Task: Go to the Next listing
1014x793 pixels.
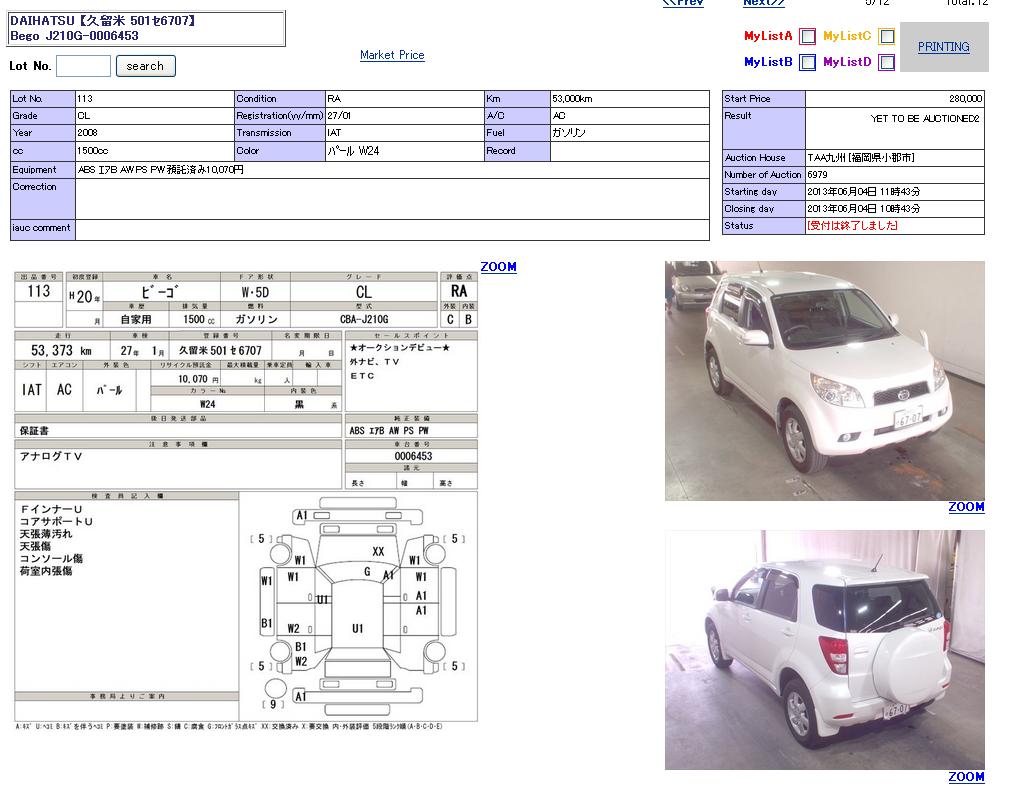Action: (x=763, y=3)
